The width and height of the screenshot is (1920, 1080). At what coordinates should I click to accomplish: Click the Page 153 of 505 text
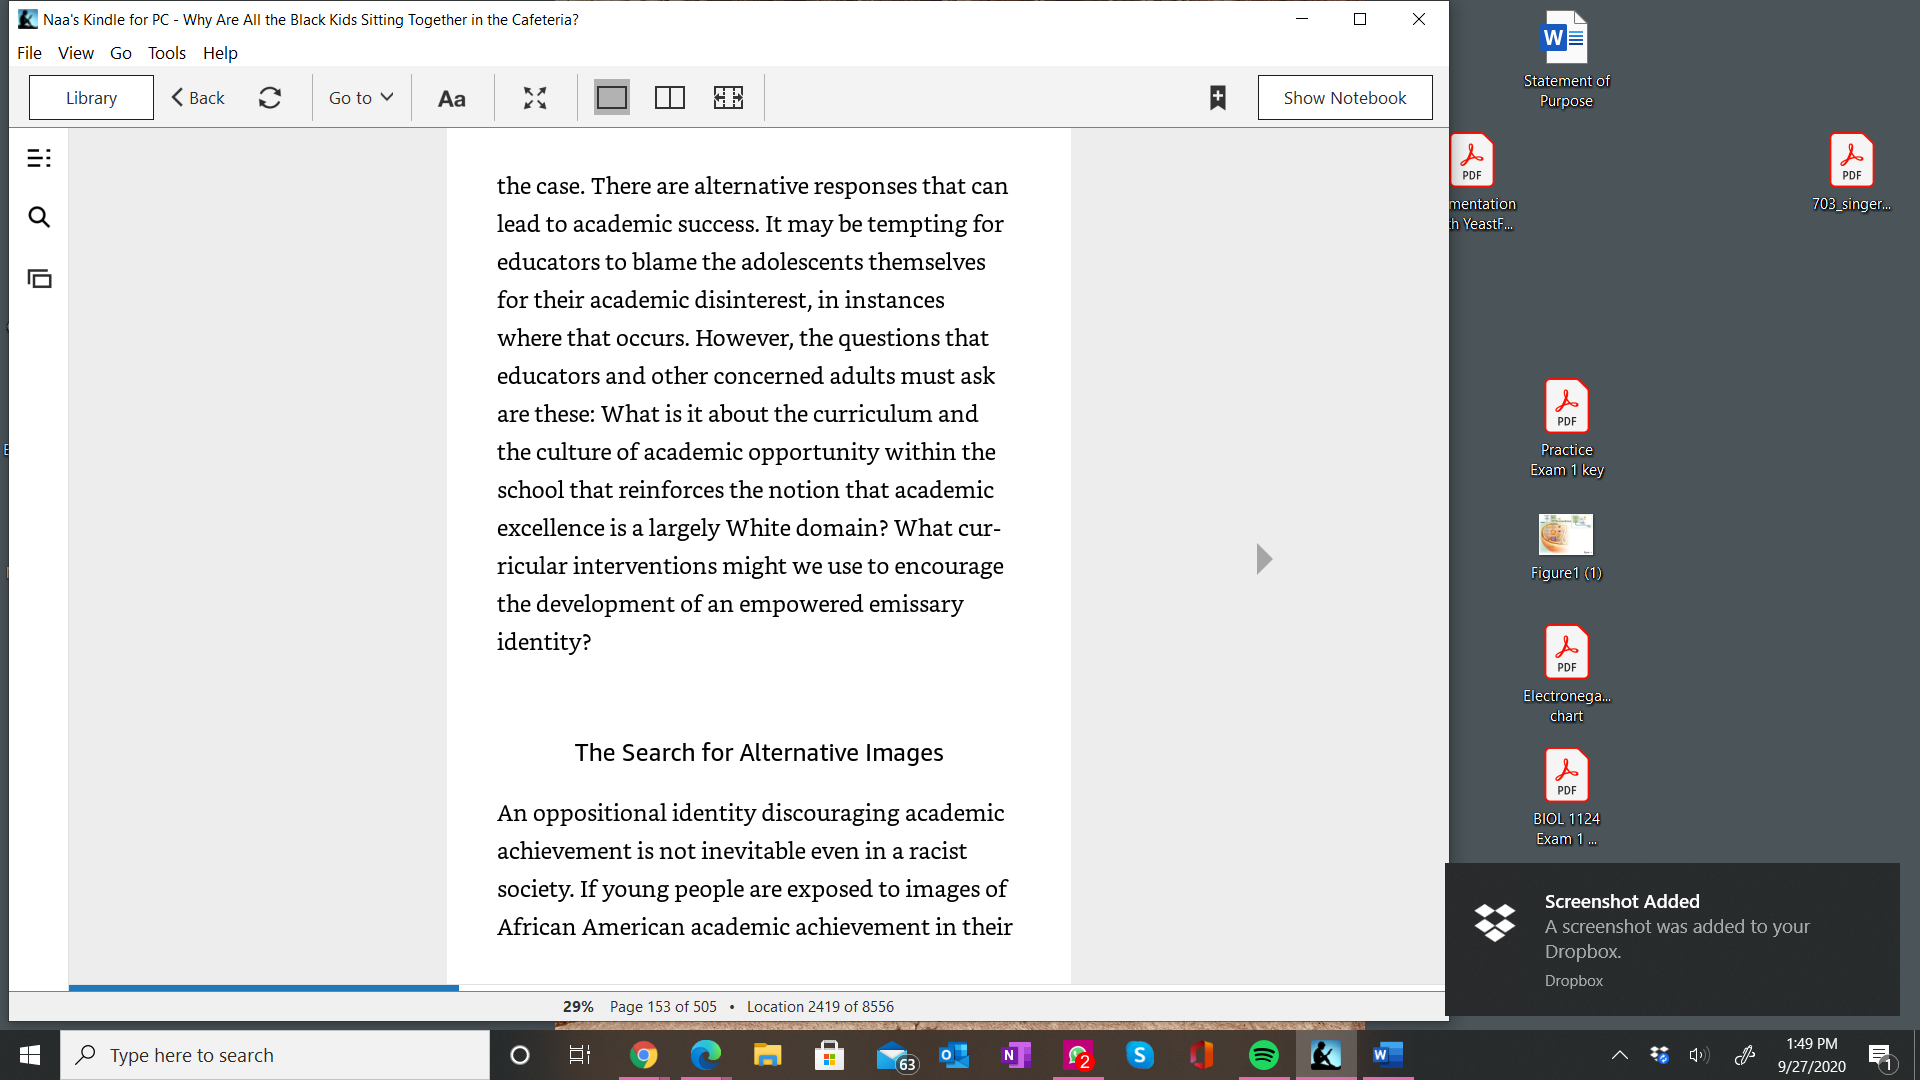pyautogui.click(x=663, y=1007)
